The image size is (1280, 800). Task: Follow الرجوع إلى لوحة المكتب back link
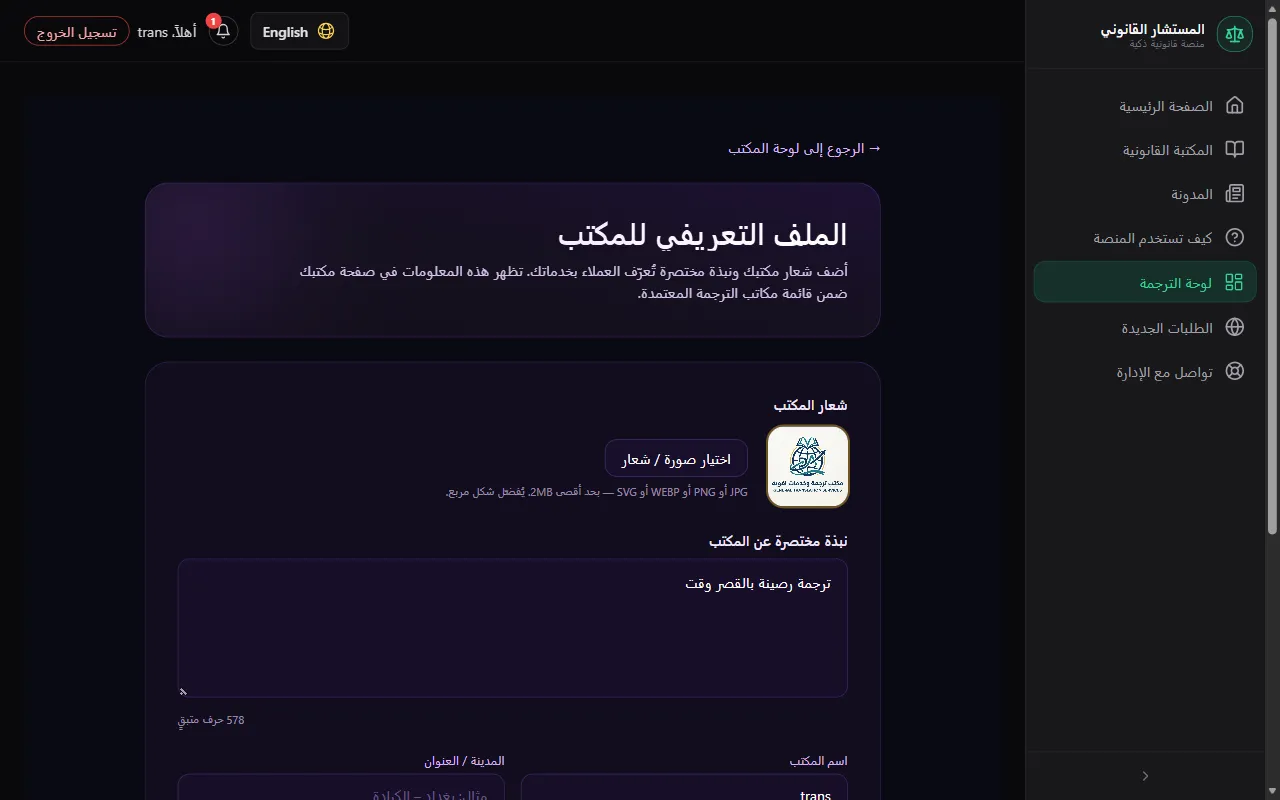(x=805, y=148)
